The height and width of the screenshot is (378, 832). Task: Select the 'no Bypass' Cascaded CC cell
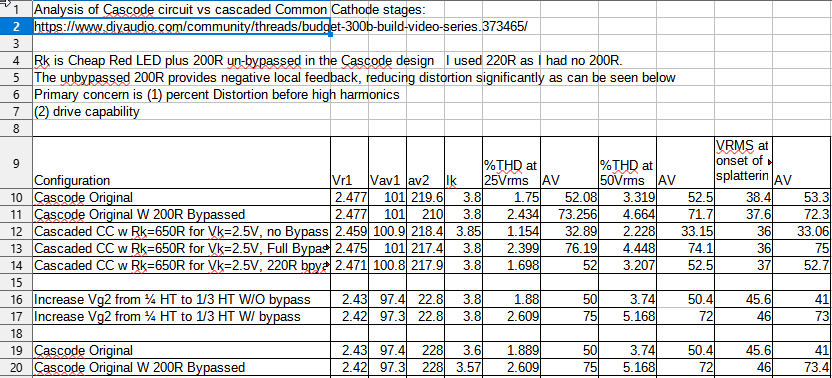(x=181, y=231)
